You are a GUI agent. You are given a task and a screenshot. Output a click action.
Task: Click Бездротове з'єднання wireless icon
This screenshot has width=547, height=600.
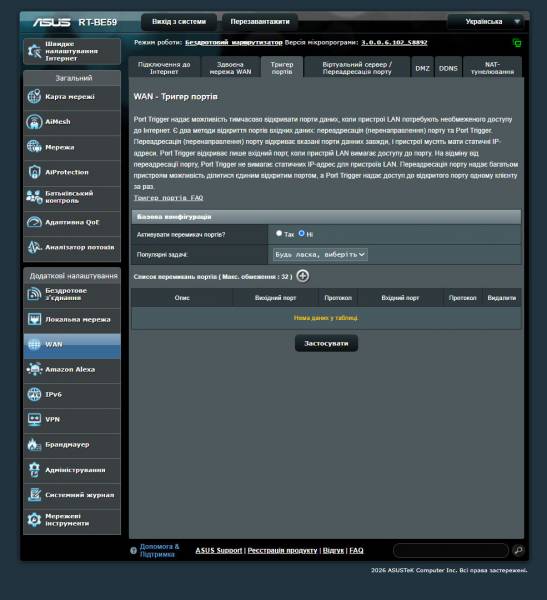click(x=34, y=294)
